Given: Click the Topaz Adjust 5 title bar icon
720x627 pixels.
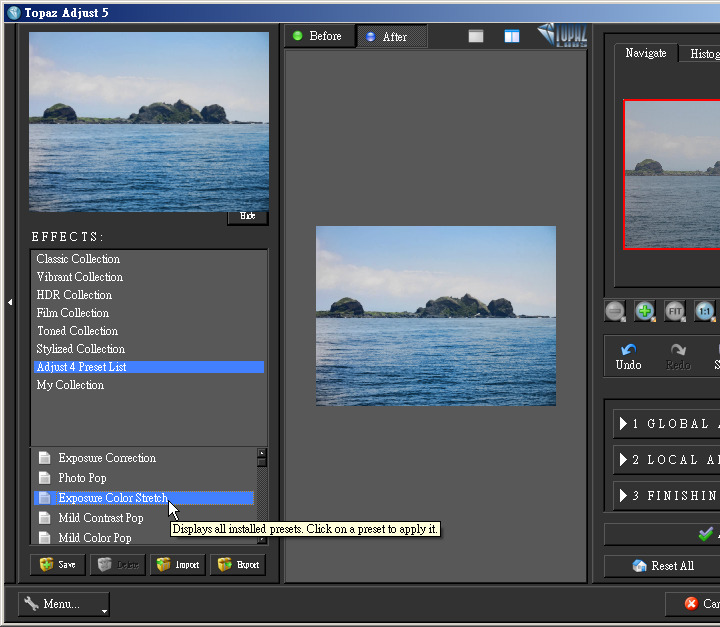Looking at the screenshot, I should (x=14, y=12).
